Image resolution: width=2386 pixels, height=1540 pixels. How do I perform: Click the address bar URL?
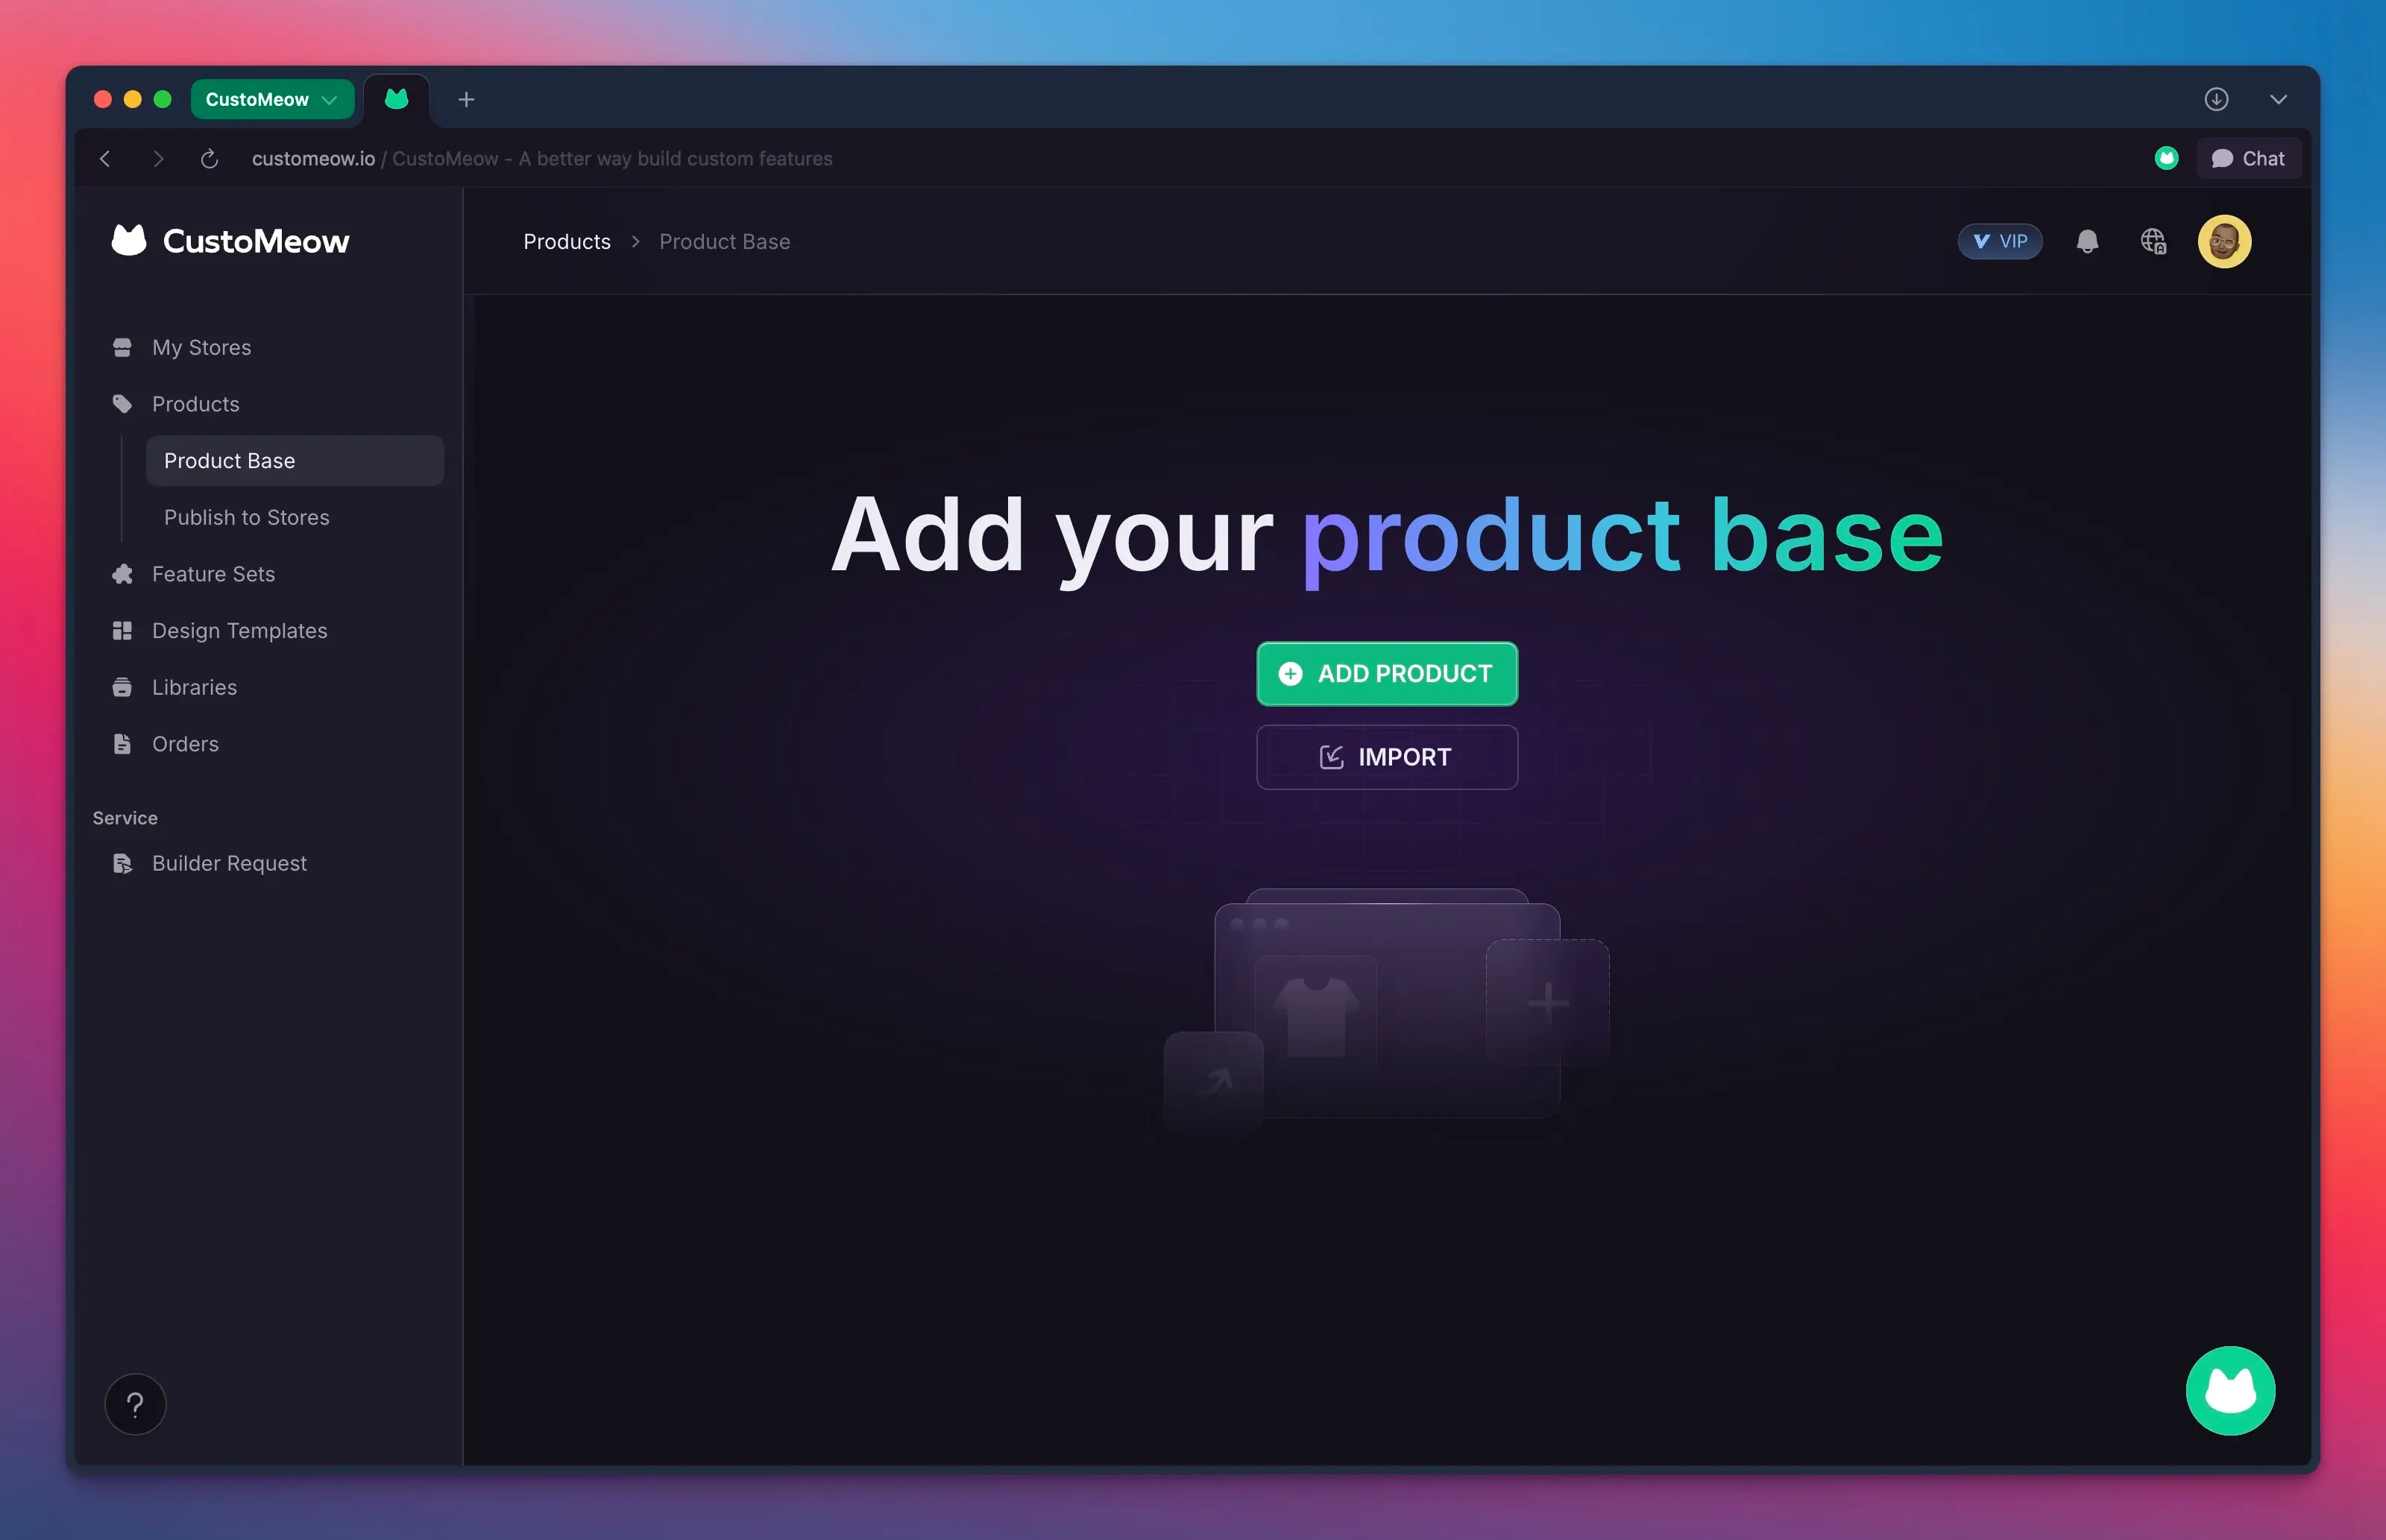(x=313, y=158)
